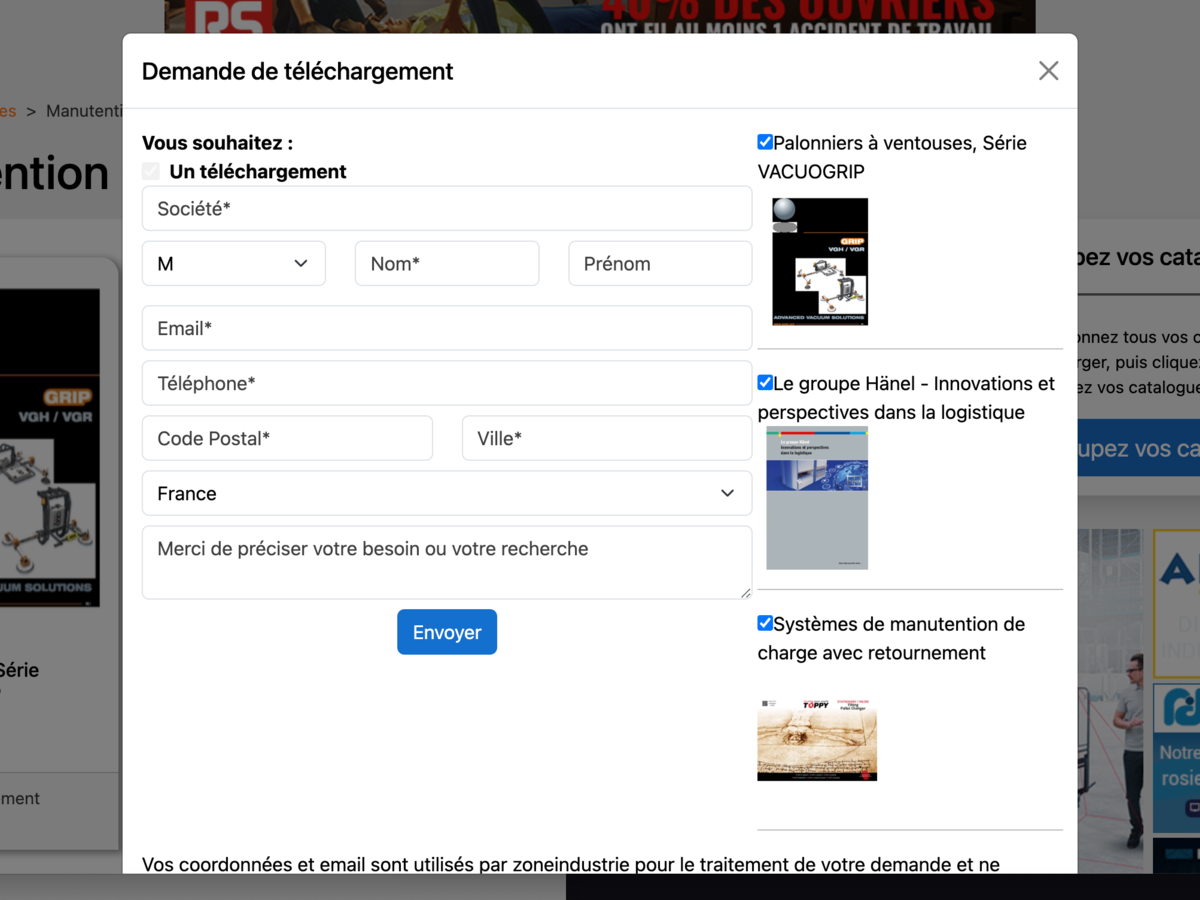Open the VACUOGRIP catalog cover thumbnail
This screenshot has height=900, width=1200.
click(820, 261)
